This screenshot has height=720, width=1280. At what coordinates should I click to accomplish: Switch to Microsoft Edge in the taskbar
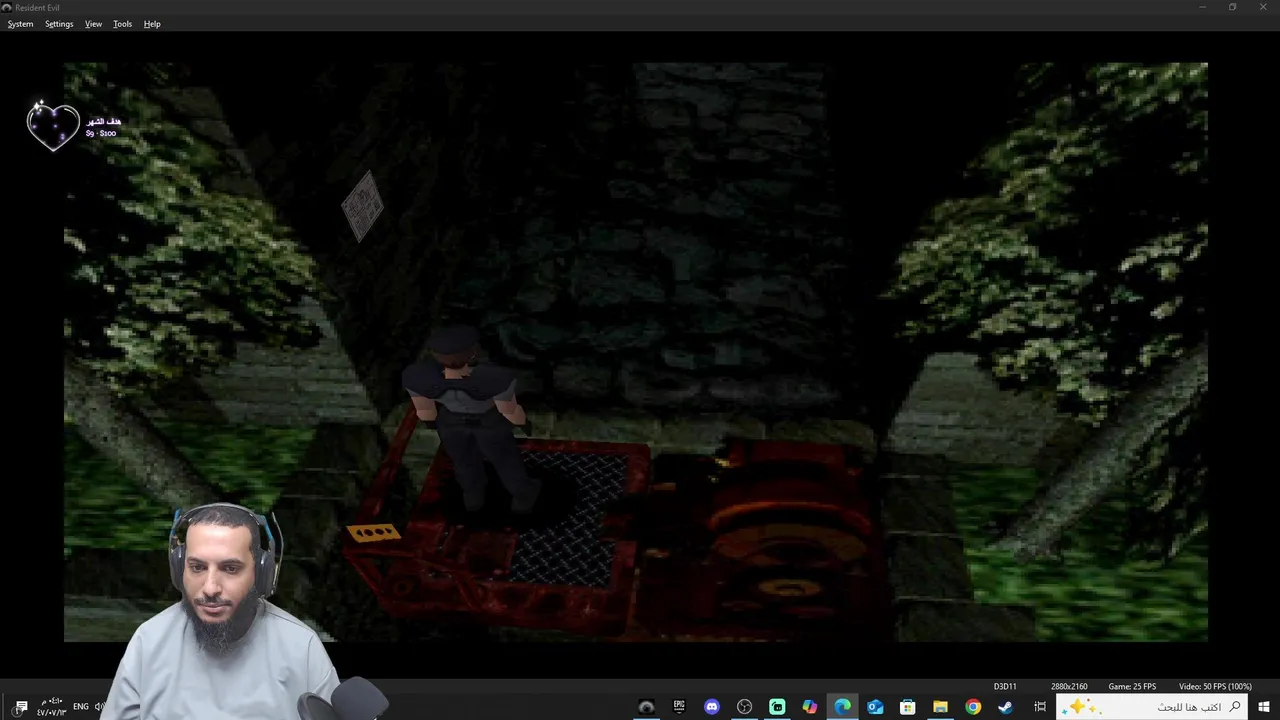pos(843,707)
